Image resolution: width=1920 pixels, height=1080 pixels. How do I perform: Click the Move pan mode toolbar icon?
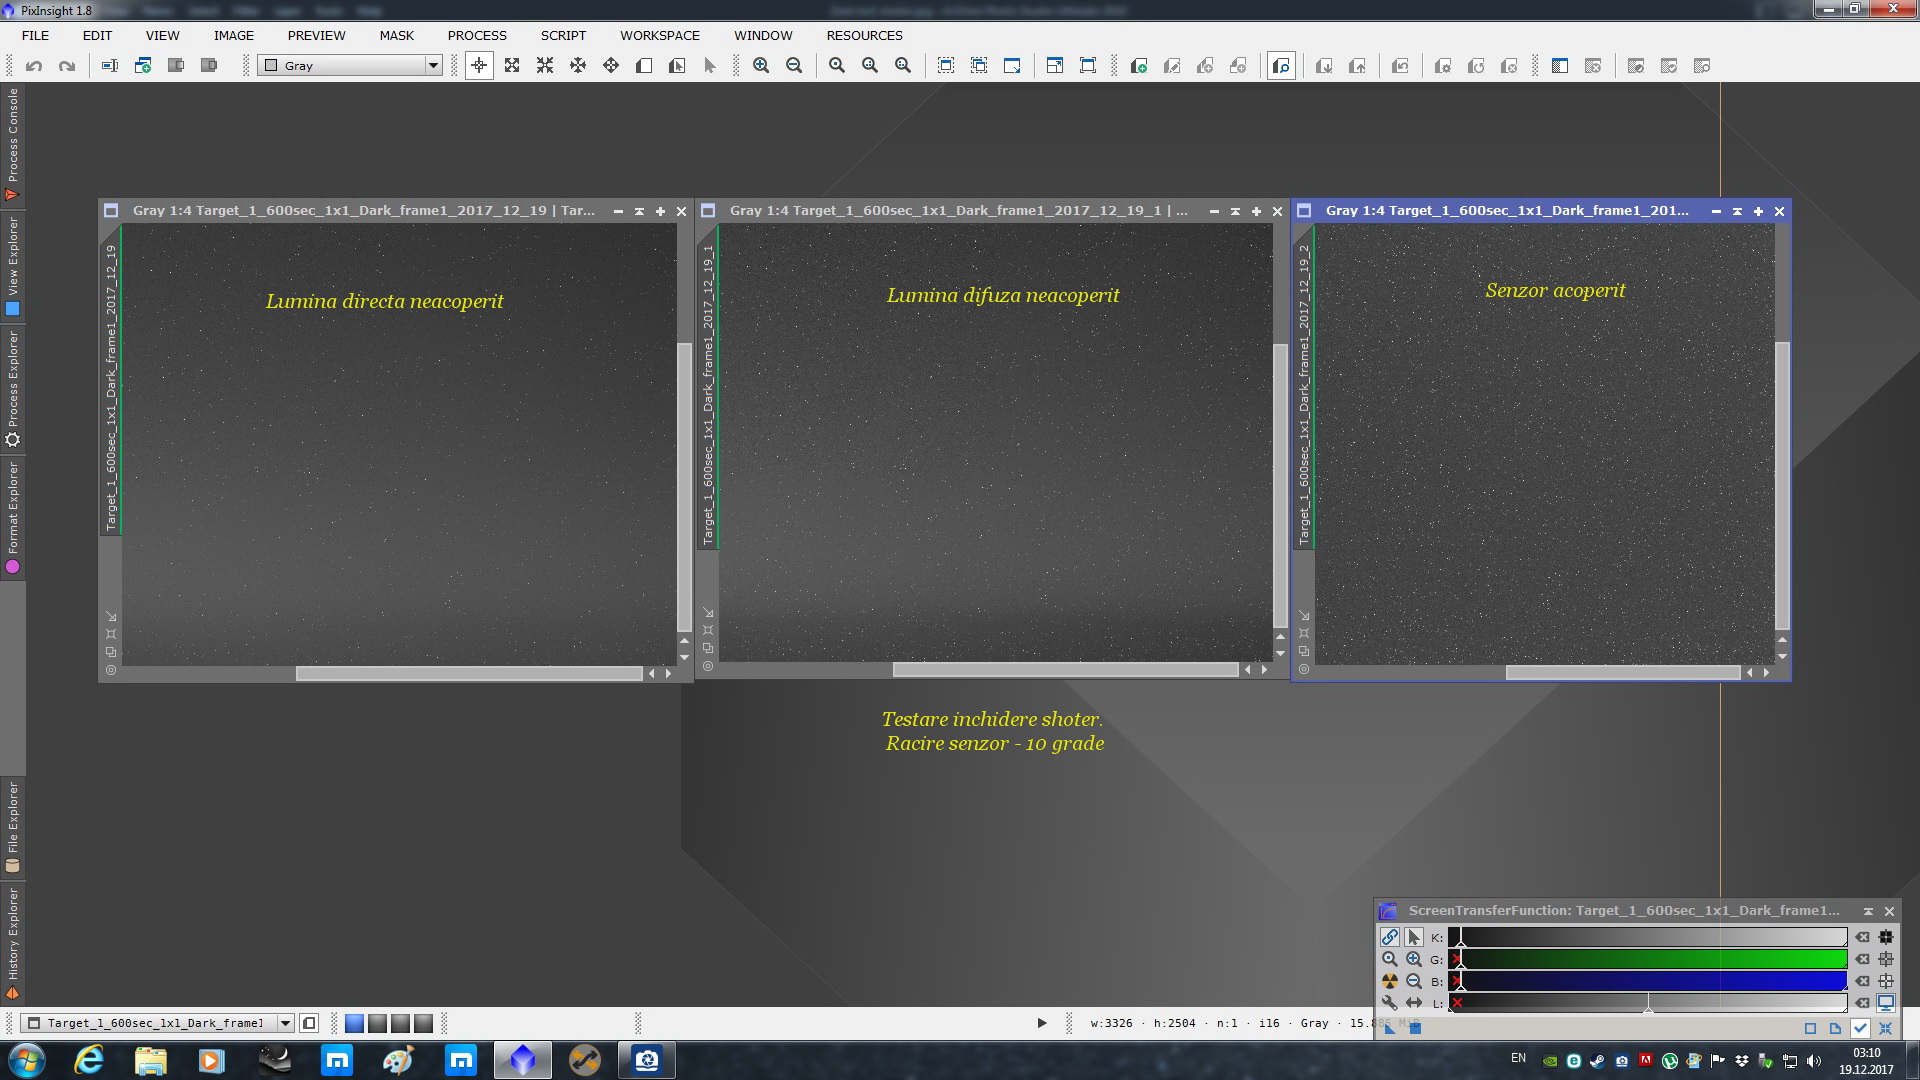pyautogui.click(x=578, y=66)
